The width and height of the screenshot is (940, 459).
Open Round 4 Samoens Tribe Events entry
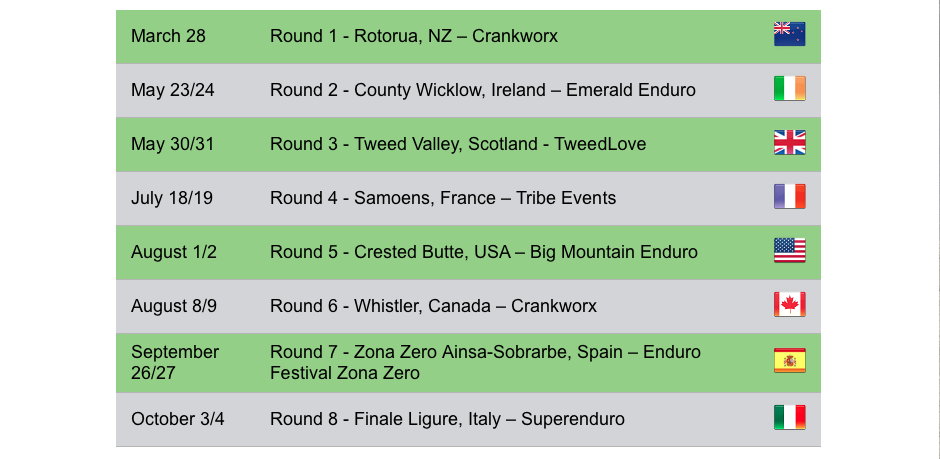point(442,198)
